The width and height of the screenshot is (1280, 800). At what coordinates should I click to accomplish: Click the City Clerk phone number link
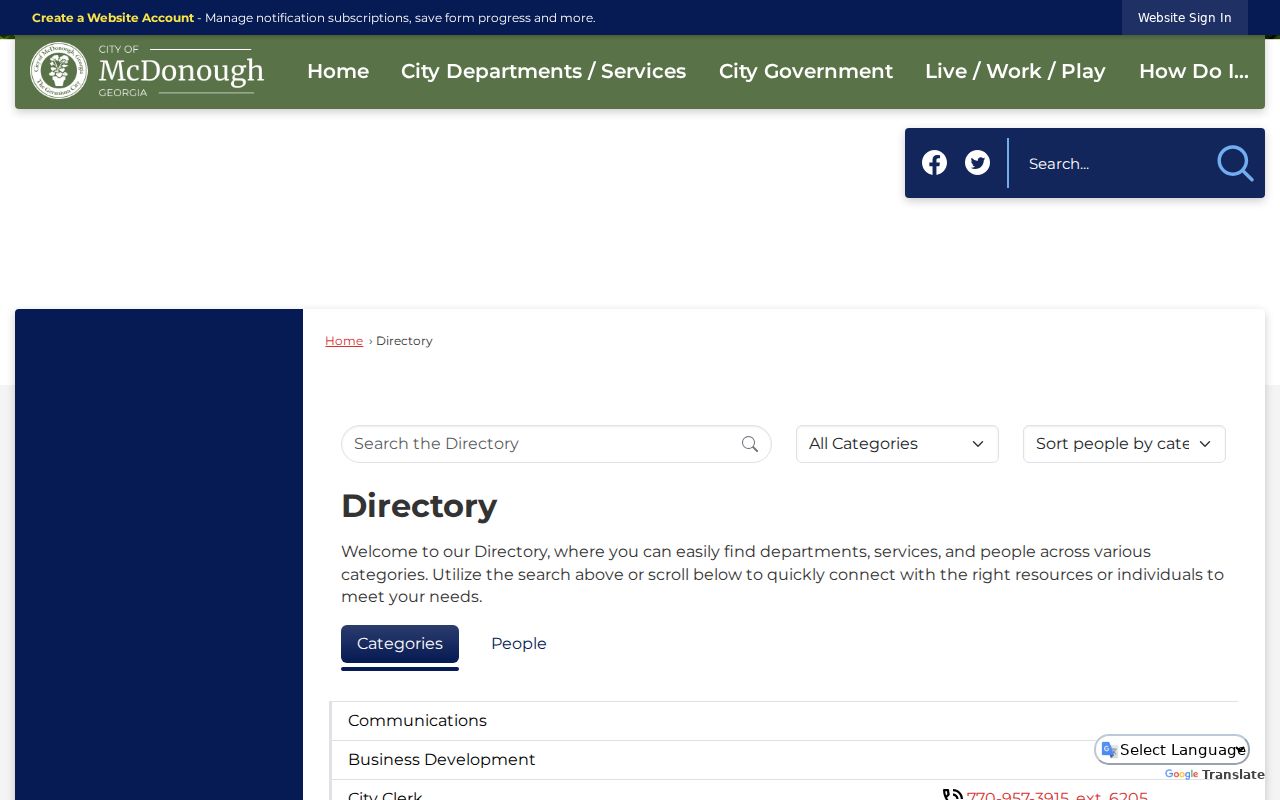[x=1057, y=796]
